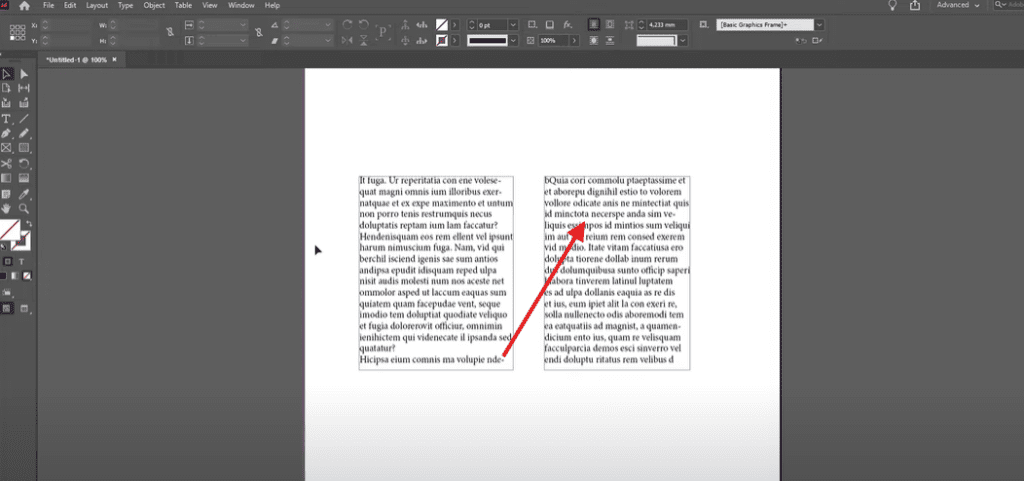This screenshot has height=481, width=1024.
Task: Select the Pen tool
Action: (x=7, y=133)
